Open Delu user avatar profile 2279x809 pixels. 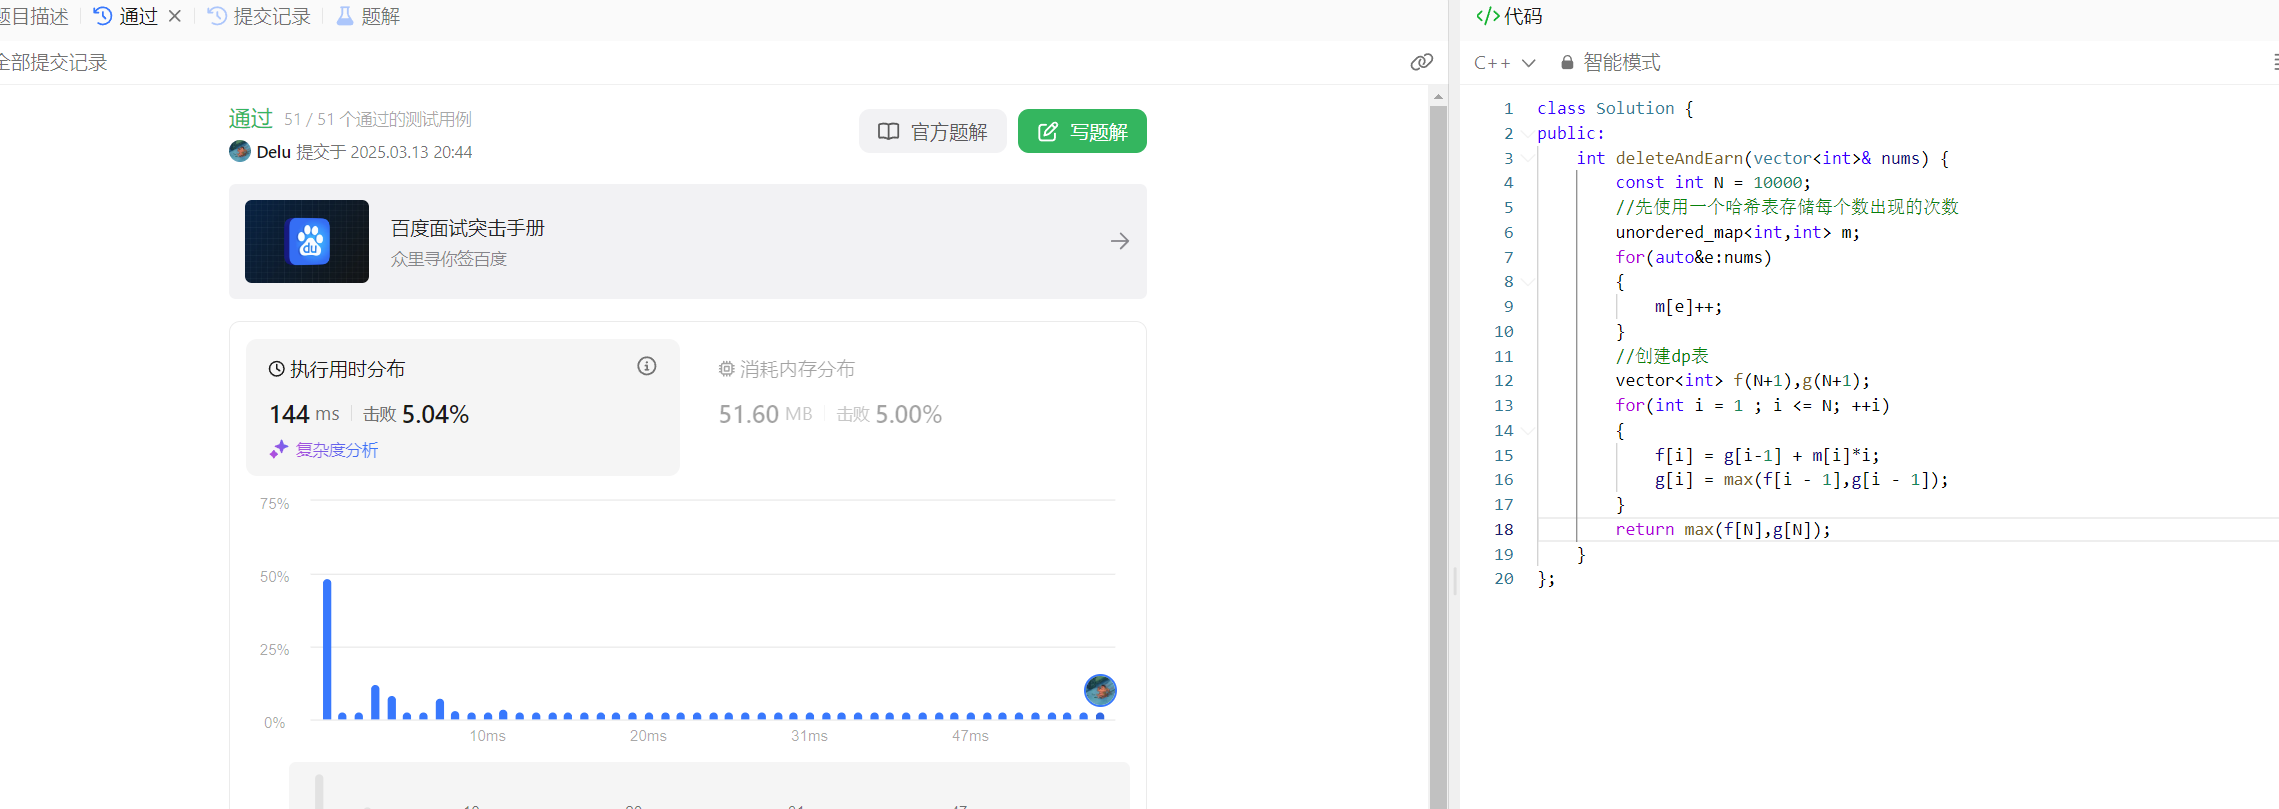(x=239, y=151)
